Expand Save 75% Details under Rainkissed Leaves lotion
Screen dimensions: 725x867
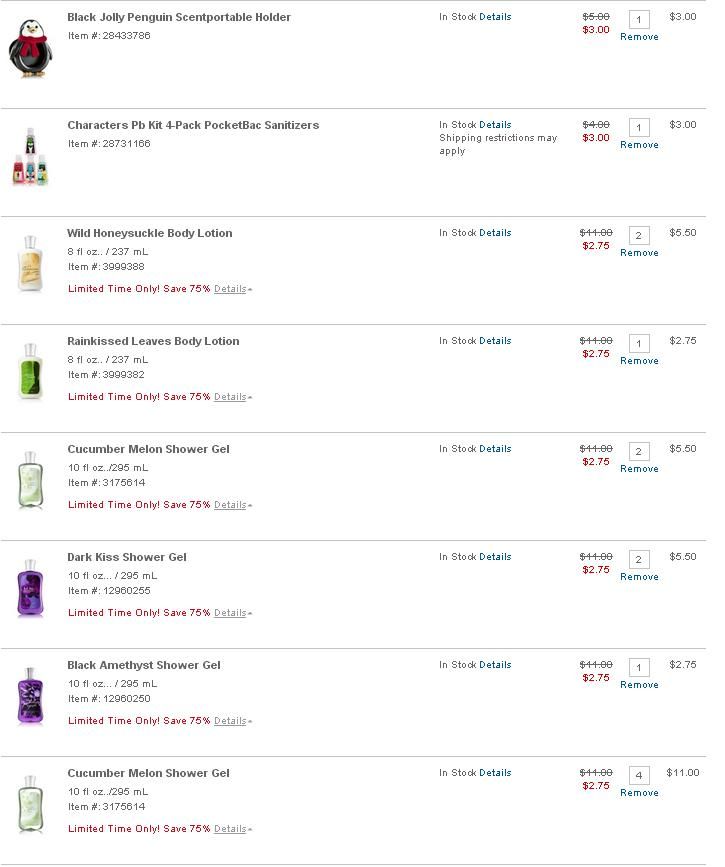pos(230,396)
